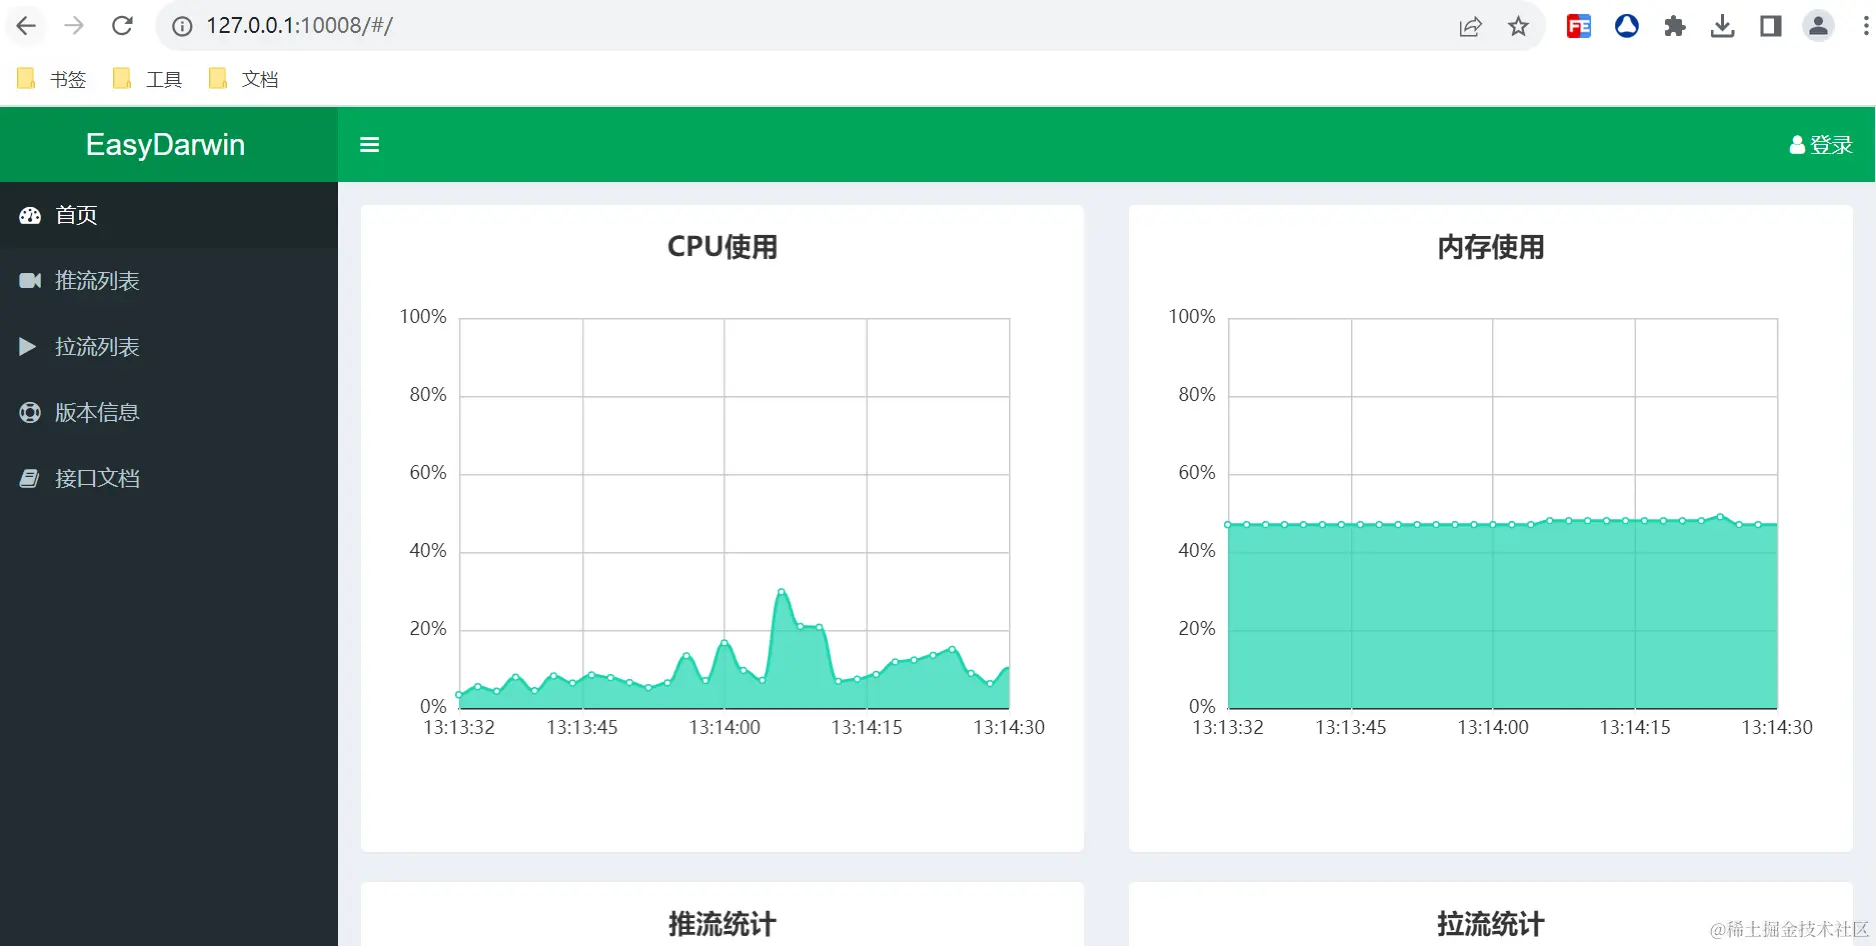
Task: Open 推流列表 in the sidebar
Action: [169, 281]
